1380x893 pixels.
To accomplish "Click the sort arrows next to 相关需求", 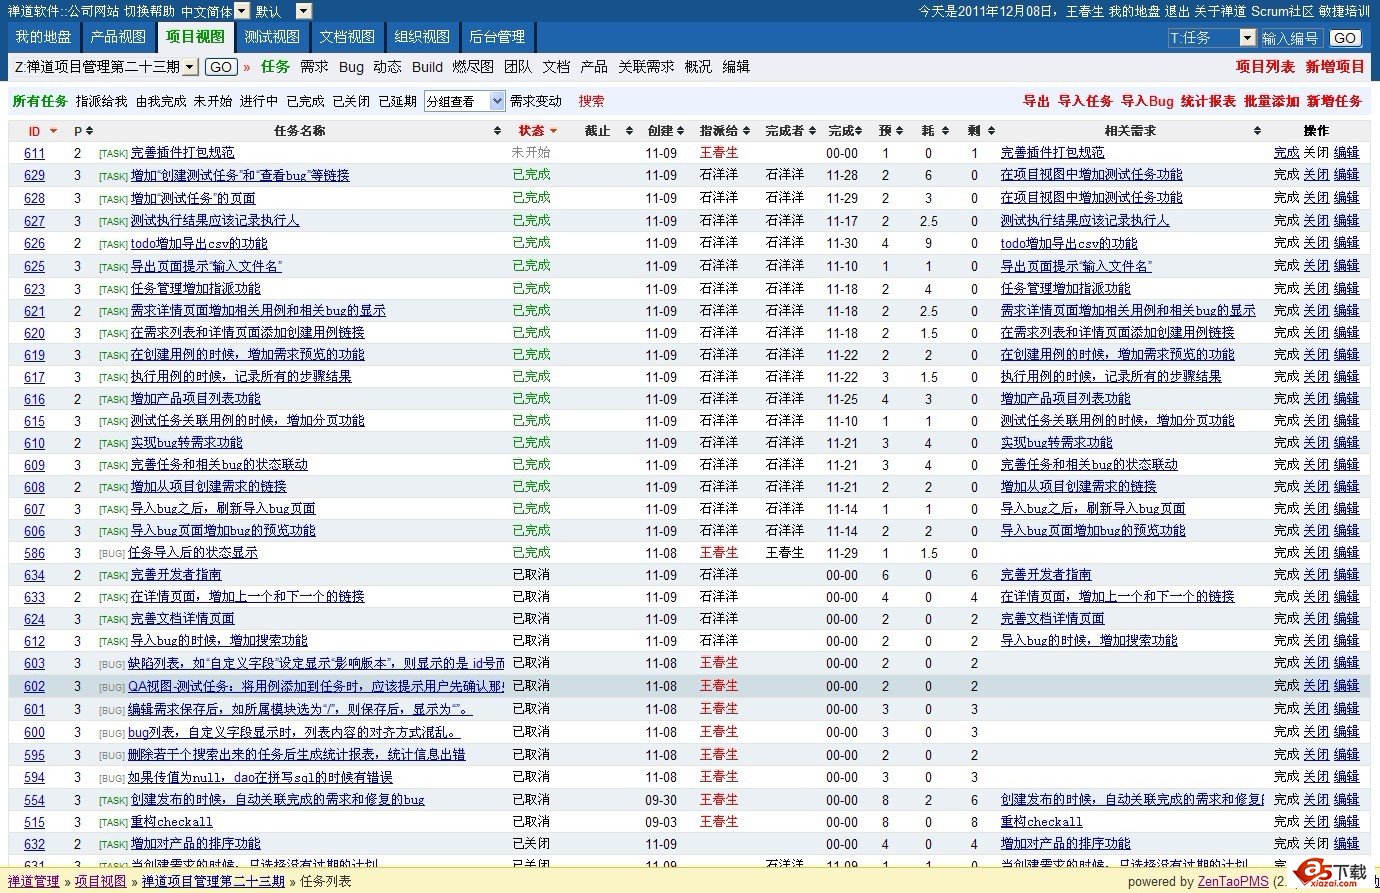I will (1258, 131).
